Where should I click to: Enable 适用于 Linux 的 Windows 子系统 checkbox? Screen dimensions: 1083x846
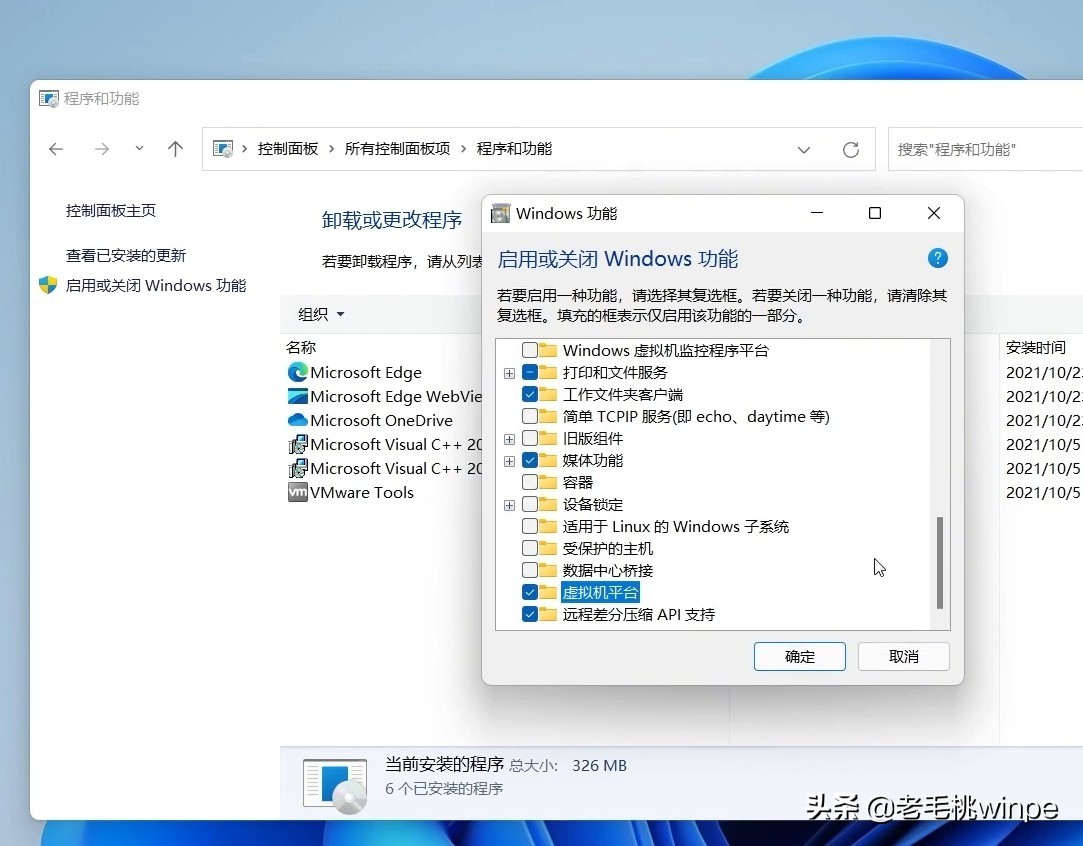530,526
